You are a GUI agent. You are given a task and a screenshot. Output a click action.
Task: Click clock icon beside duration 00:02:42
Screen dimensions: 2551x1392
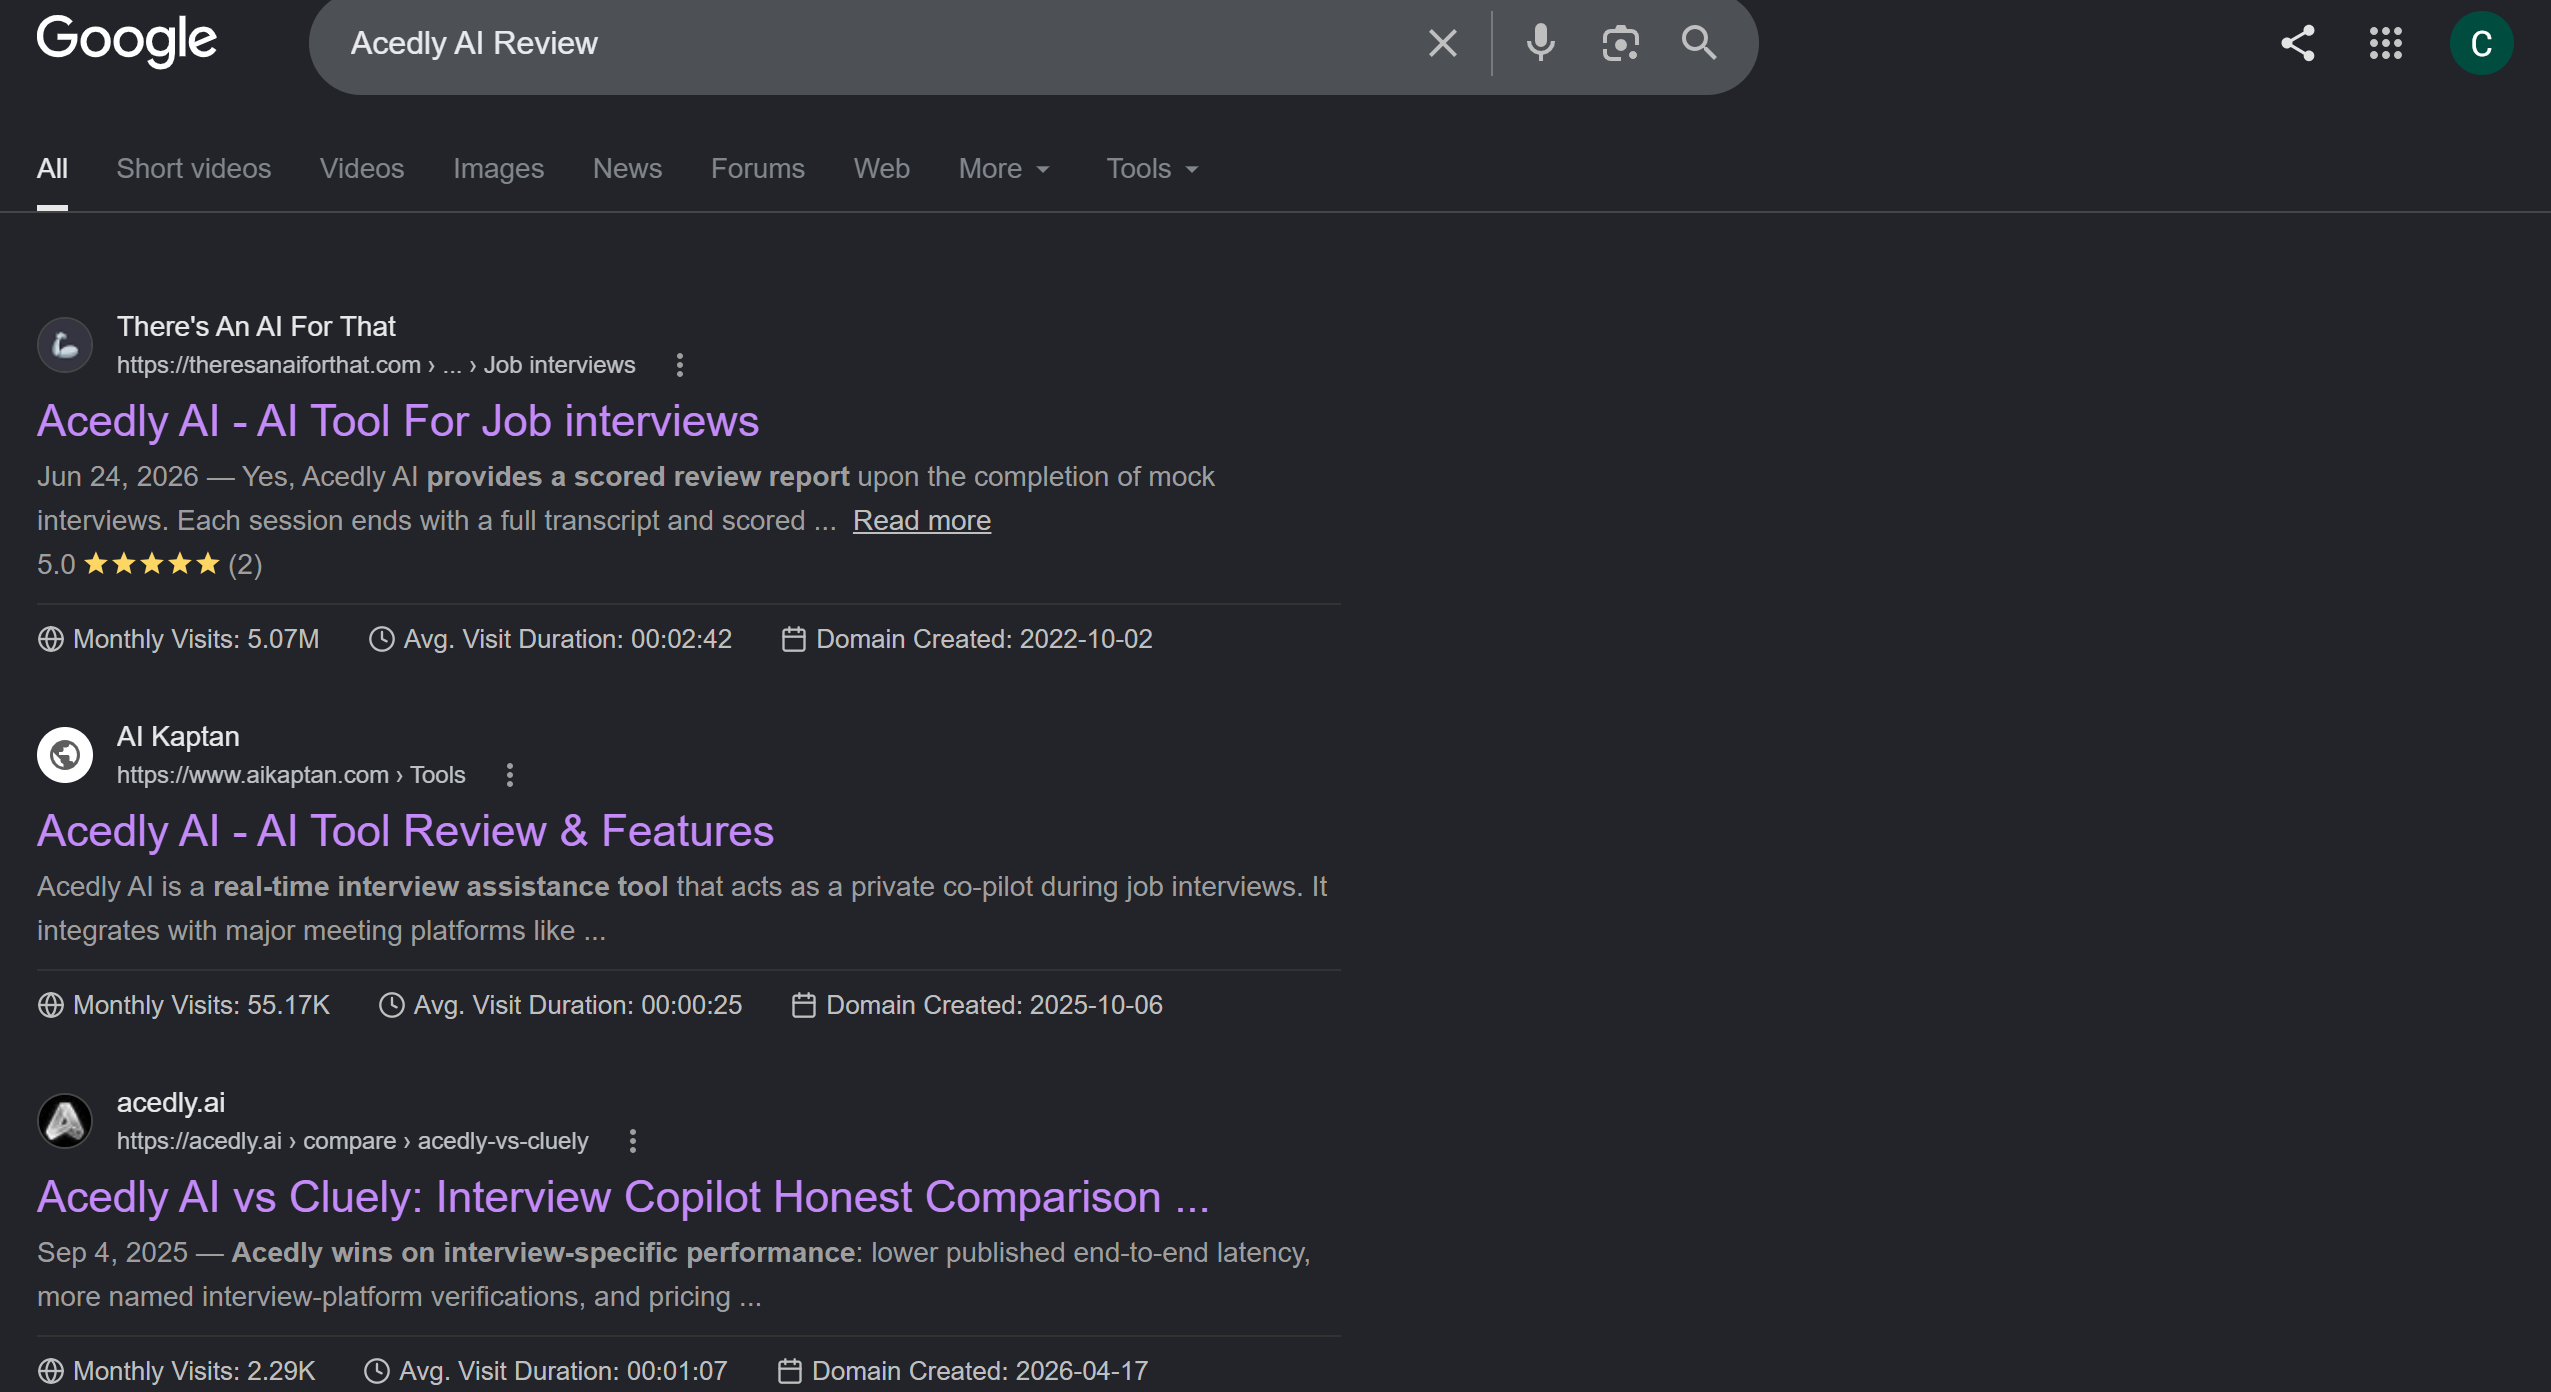pyautogui.click(x=381, y=639)
